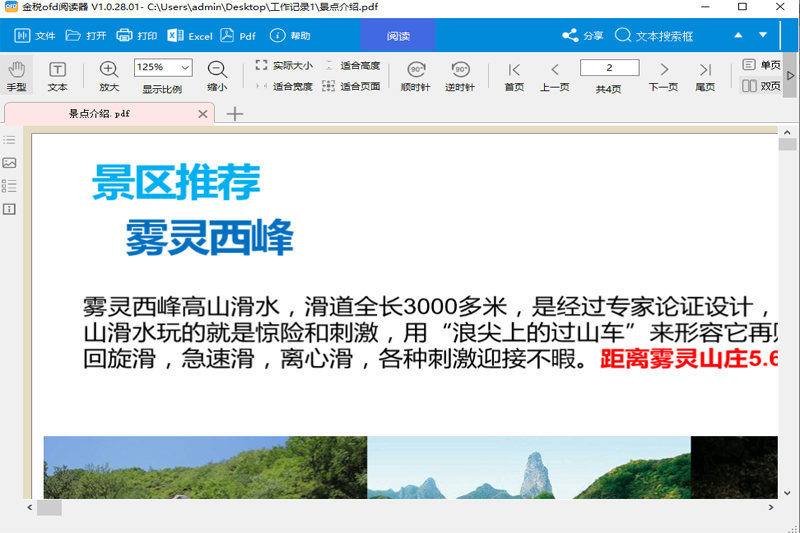Switch to the 阅读 (Read) tab

coord(398,36)
